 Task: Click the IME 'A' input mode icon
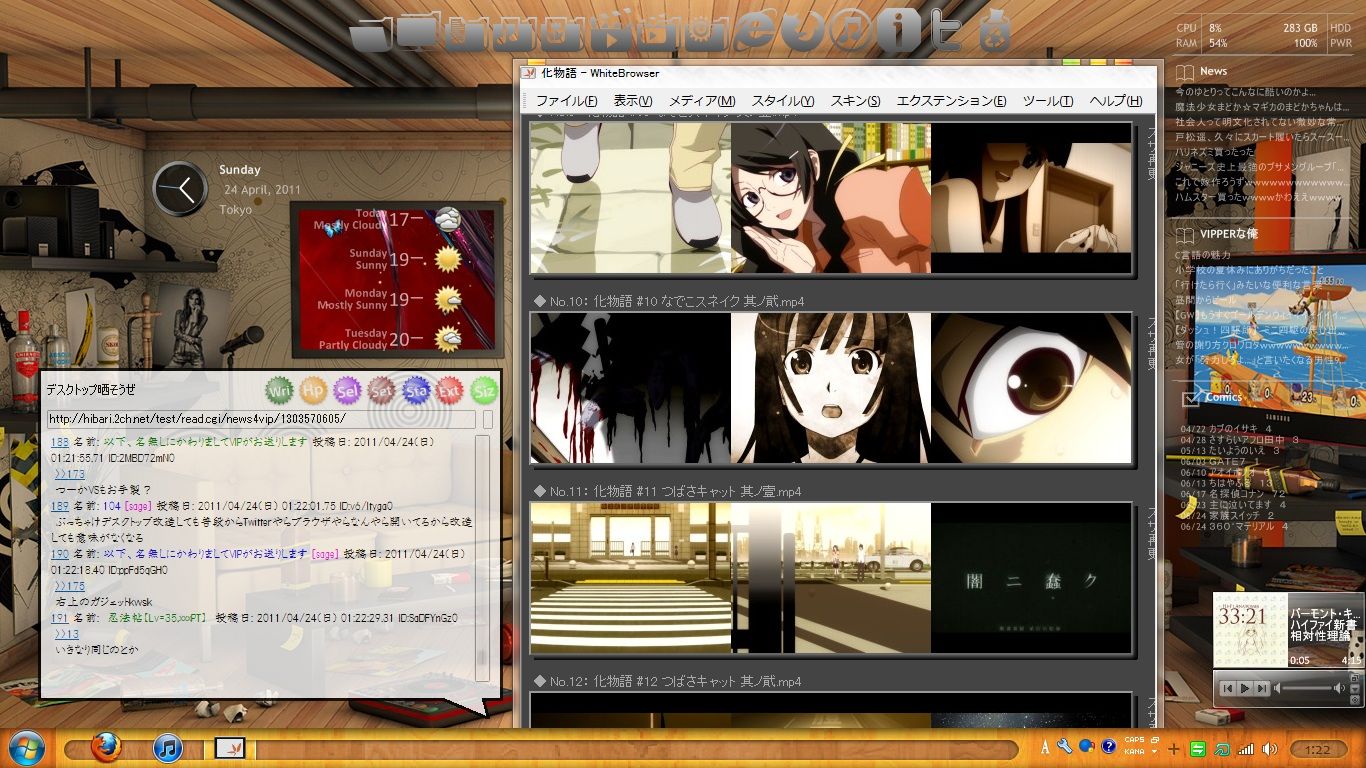(1045, 747)
